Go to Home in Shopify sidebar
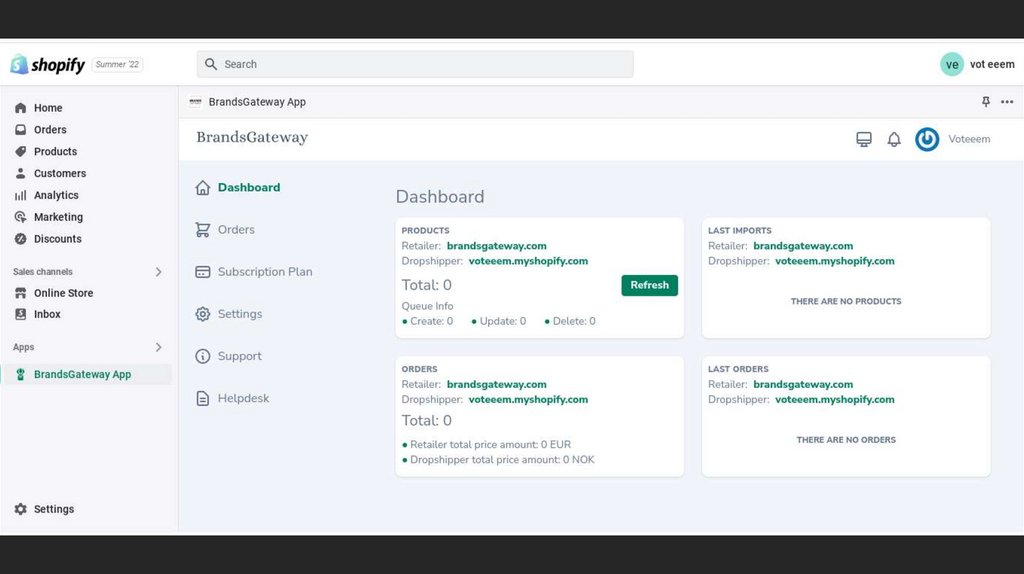This screenshot has width=1024, height=574. click(x=48, y=108)
